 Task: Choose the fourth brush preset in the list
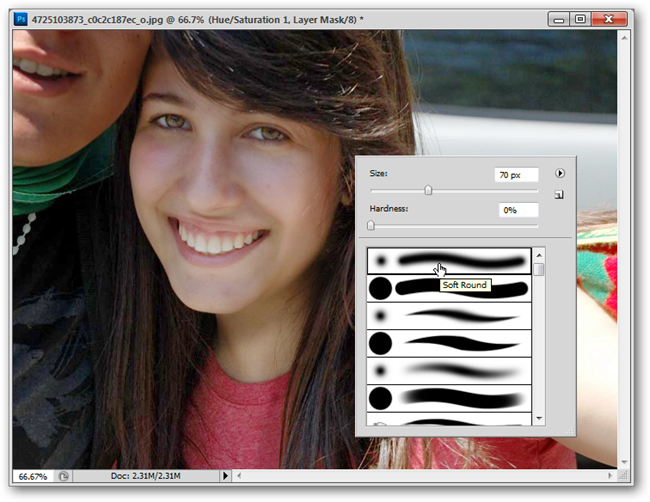point(448,344)
